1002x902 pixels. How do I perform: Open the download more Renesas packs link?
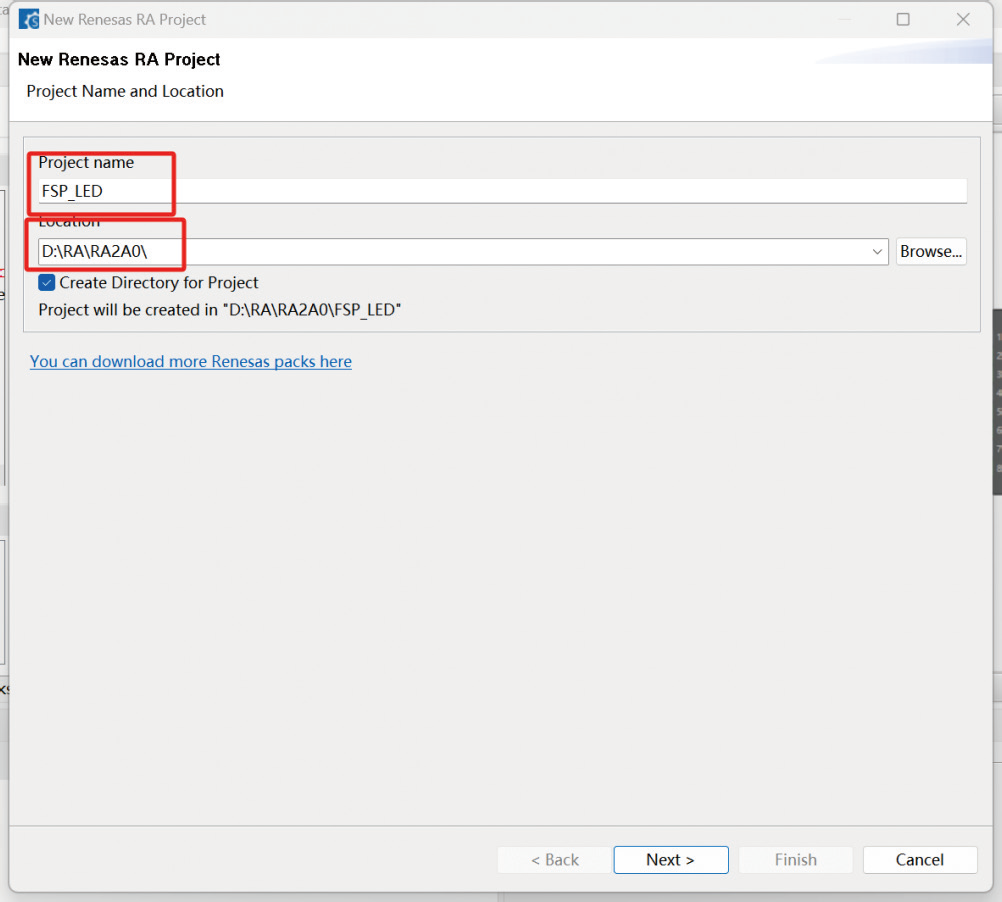[x=190, y=362]
